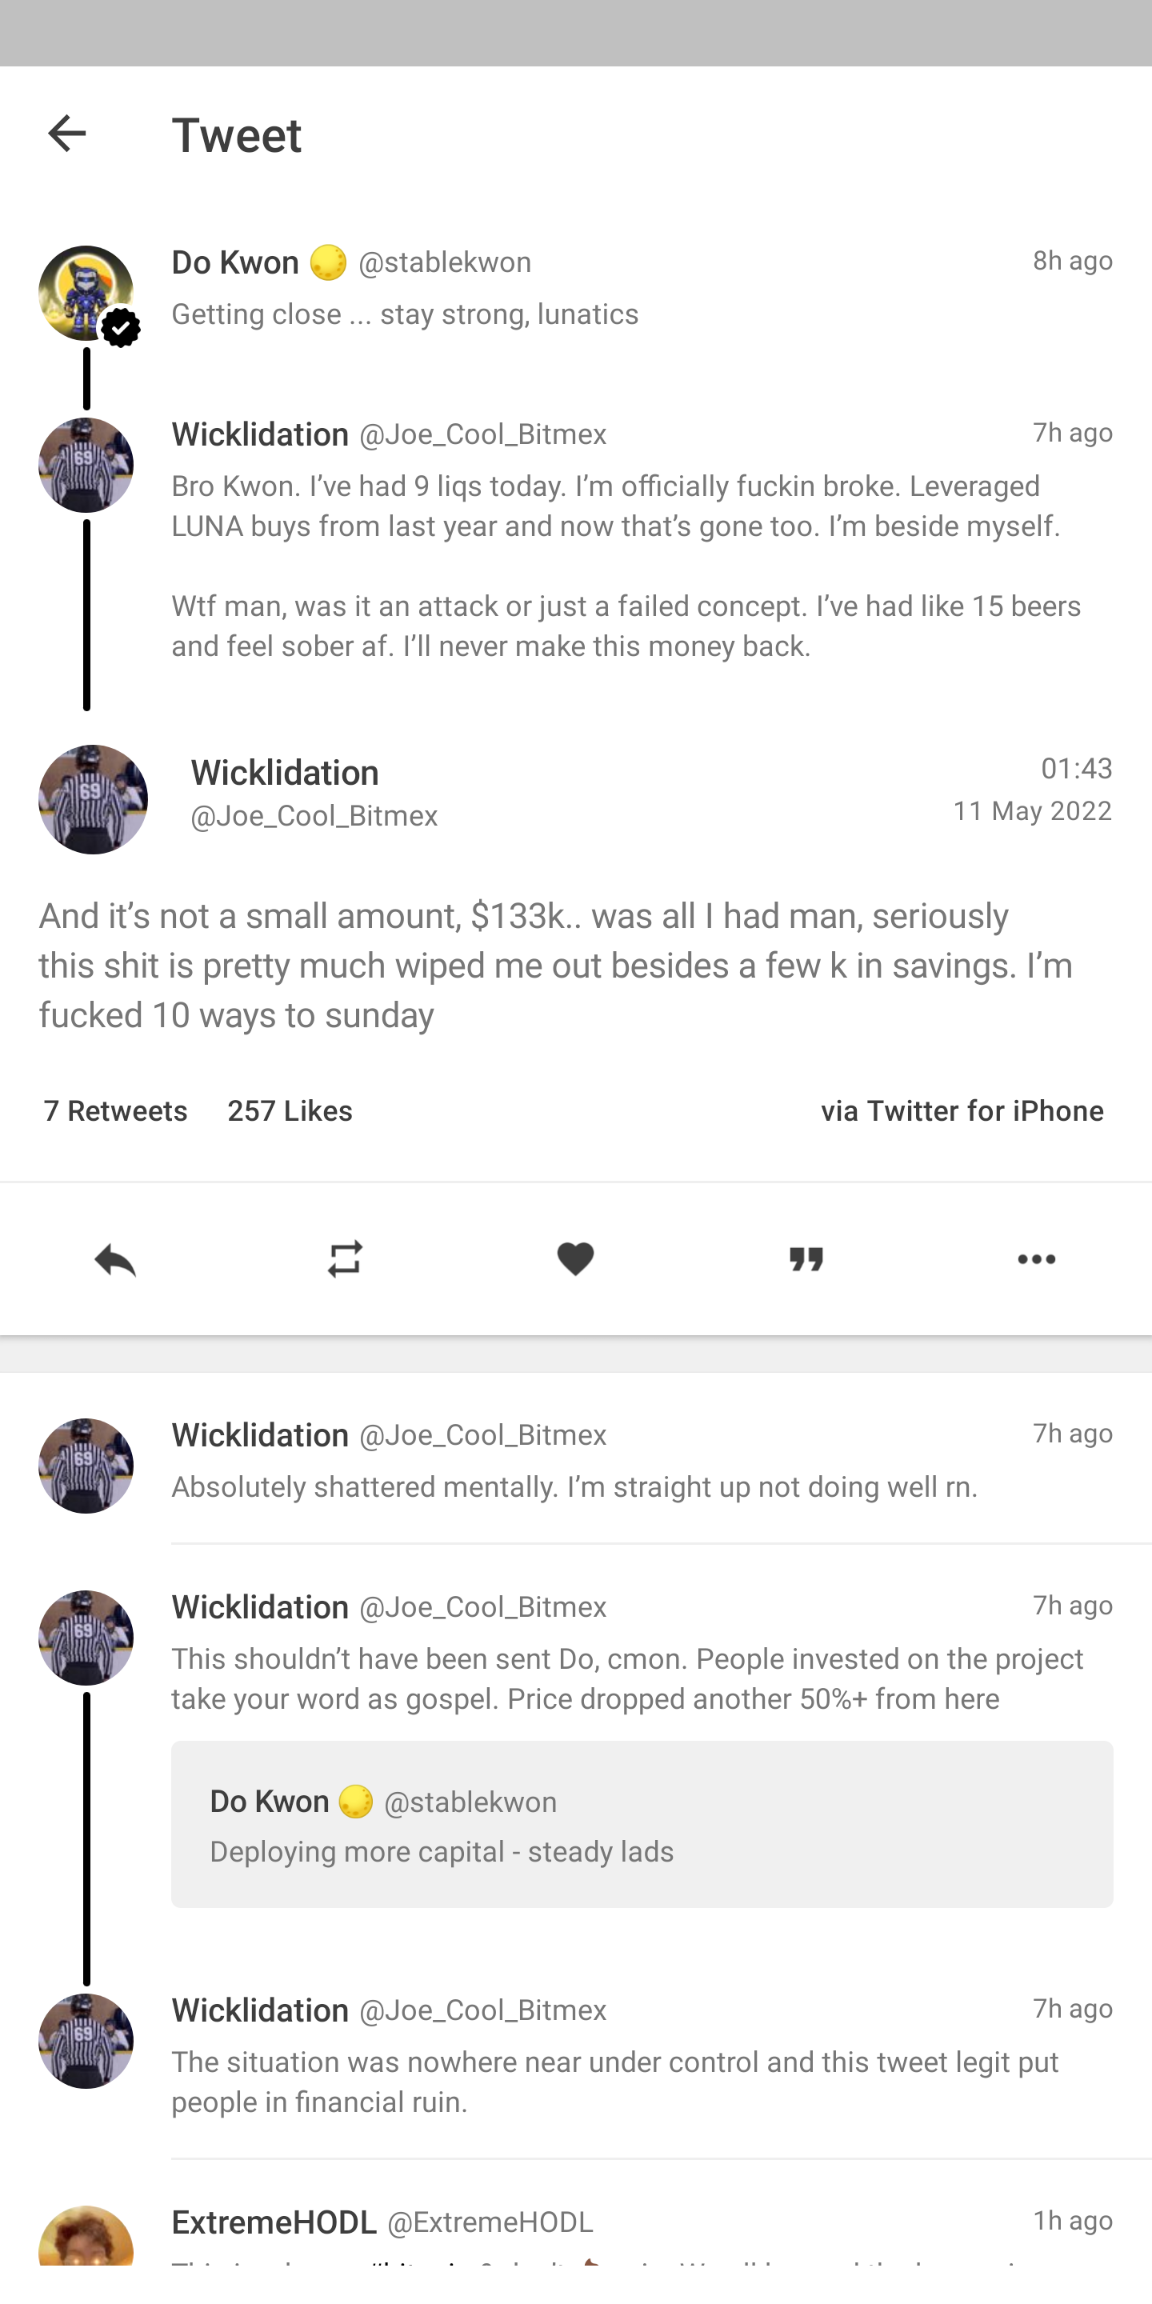Open ExtremeHODL's profile avatar
This screenshot has height=2304, width=1152.
pyautogui.click(x=86, y=2238)
